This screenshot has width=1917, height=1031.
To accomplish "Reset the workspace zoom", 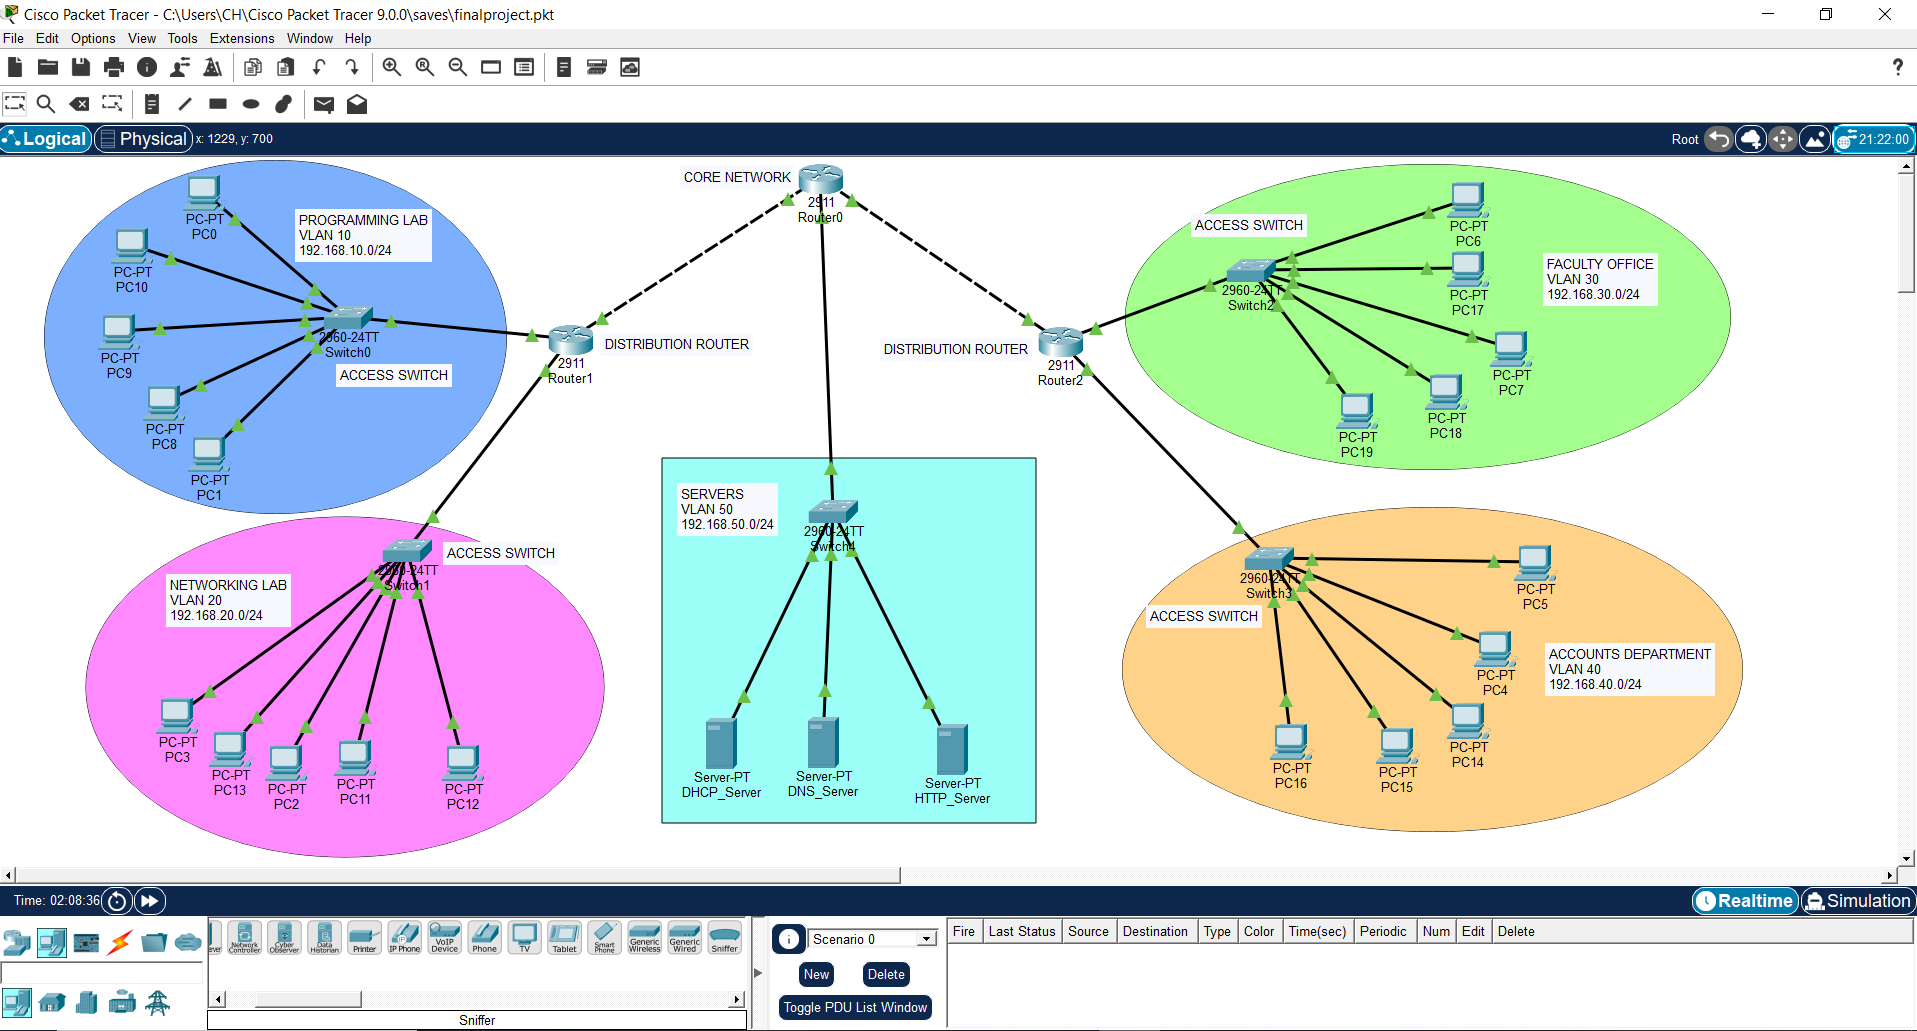I will click(x=425, y=67).
